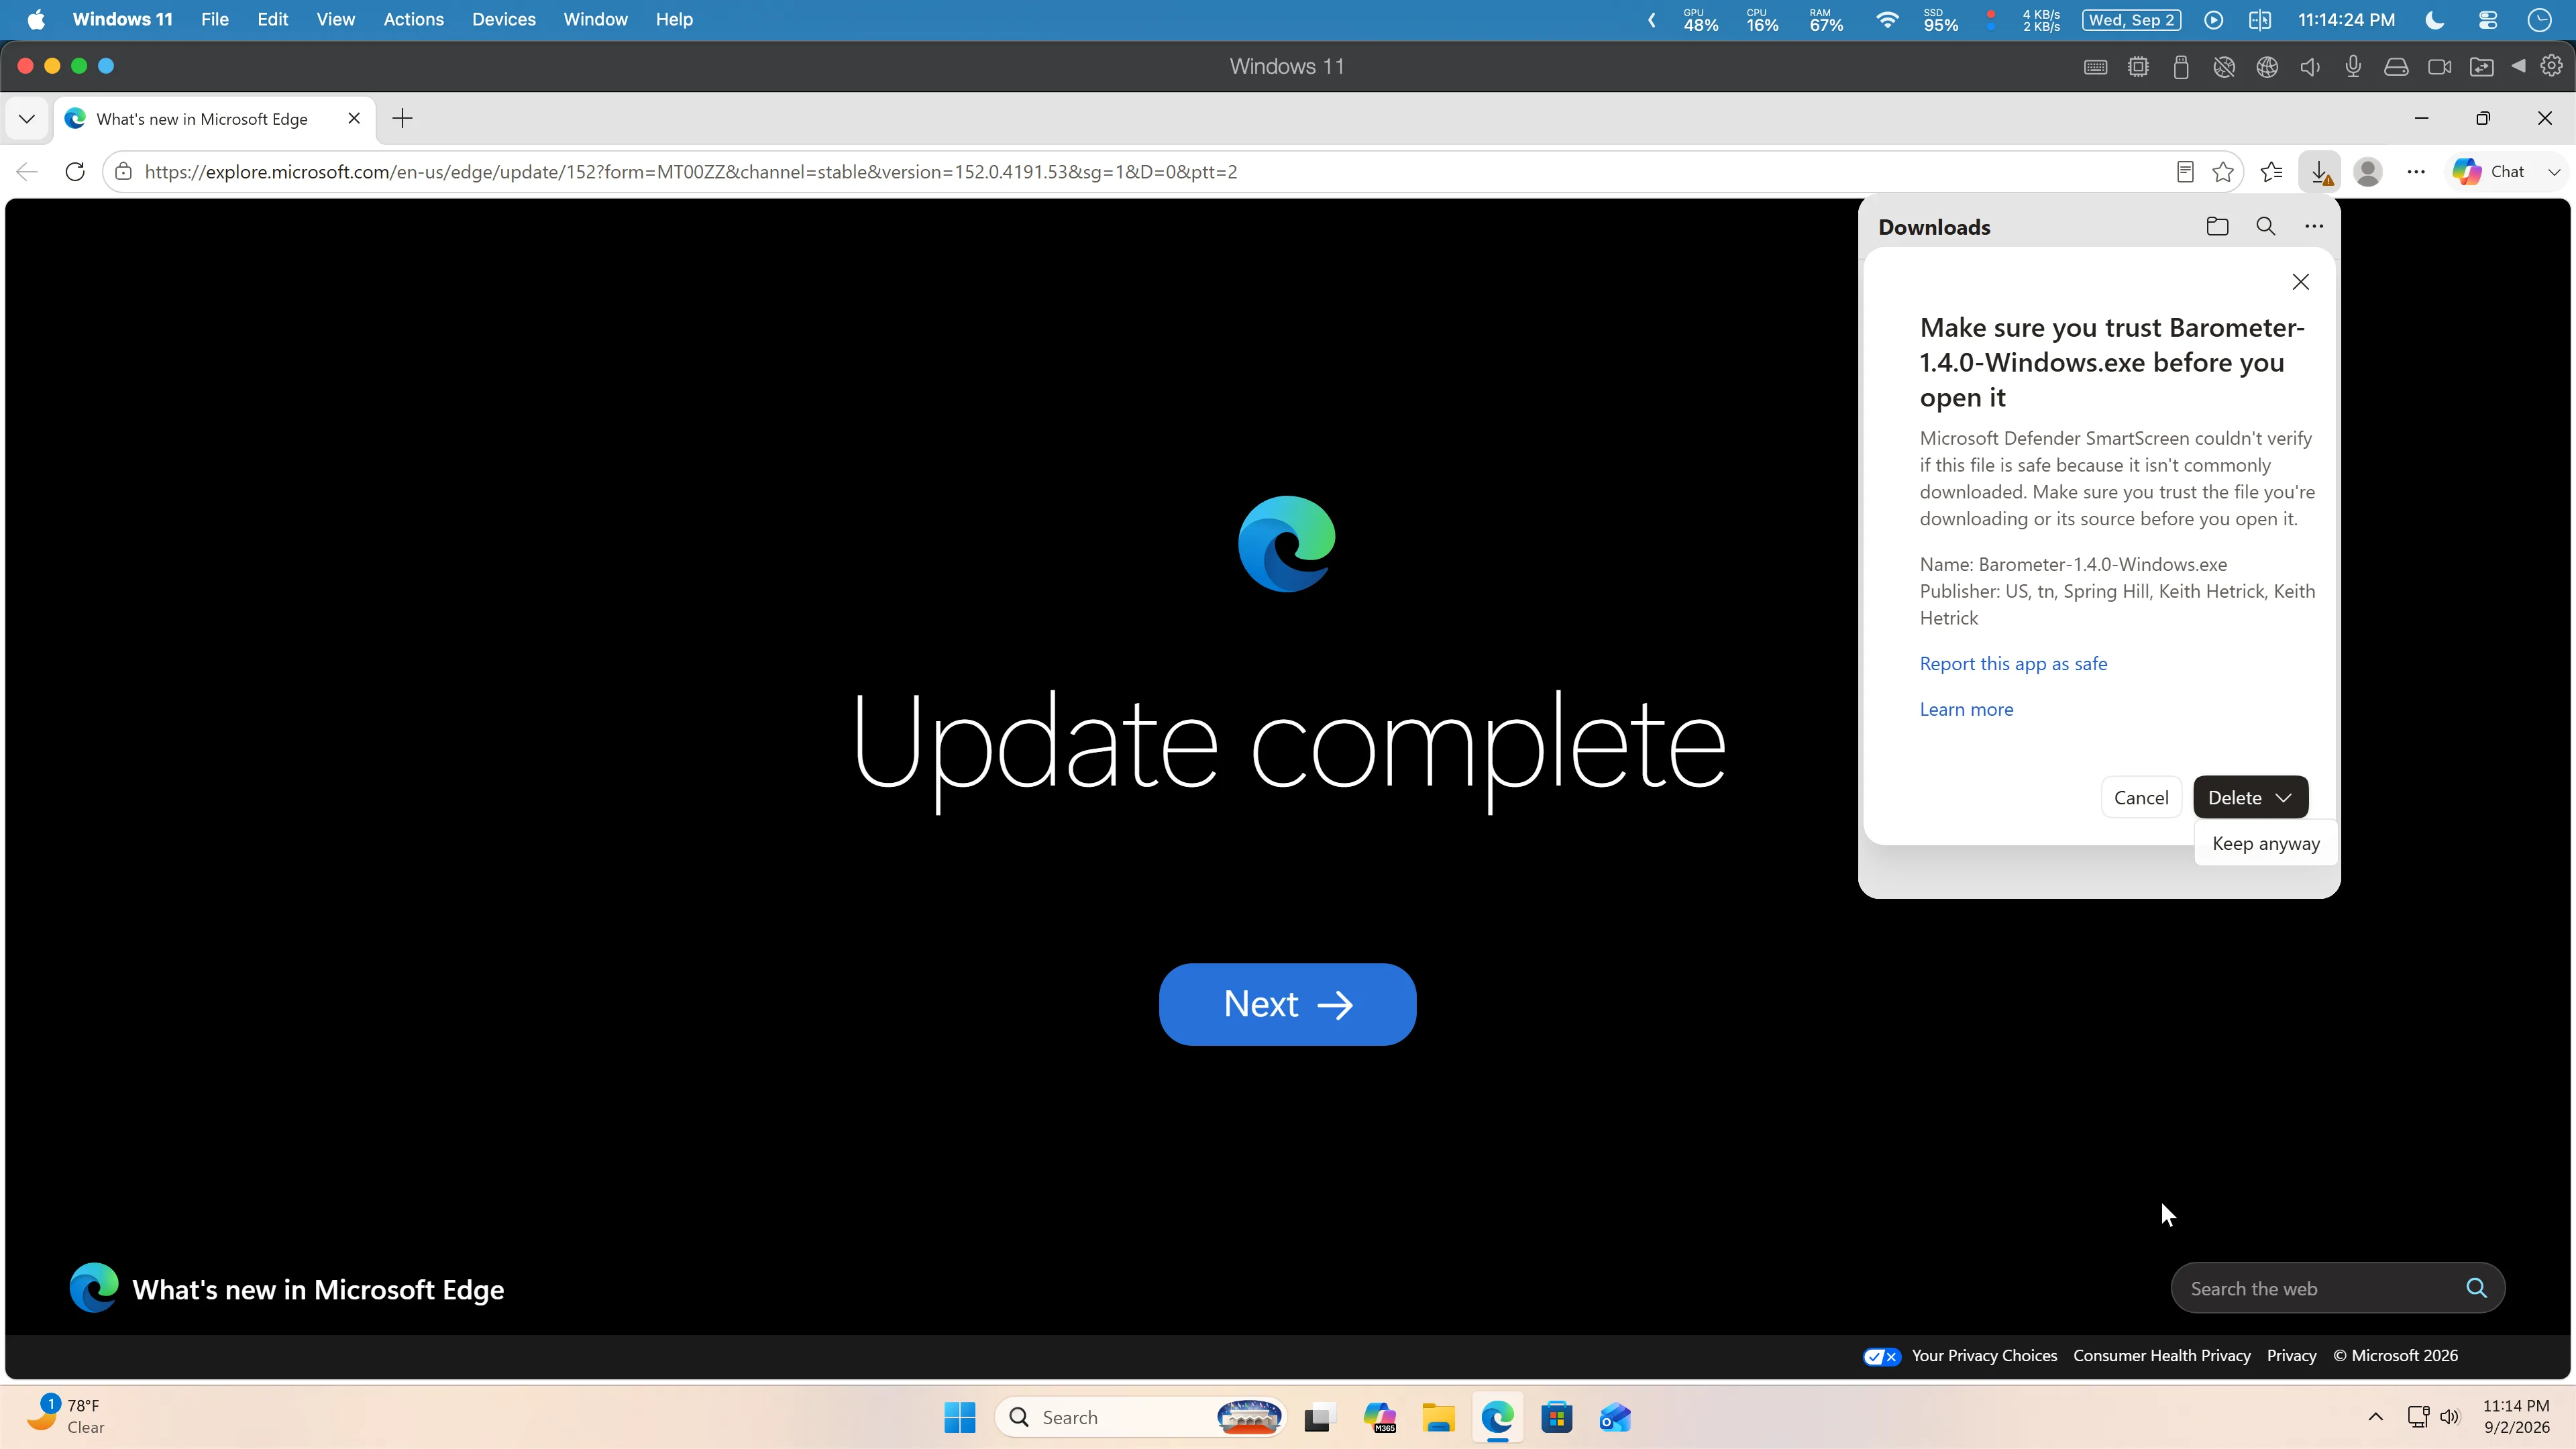Open File Explorer from taskbar

click(1438, 1418)
